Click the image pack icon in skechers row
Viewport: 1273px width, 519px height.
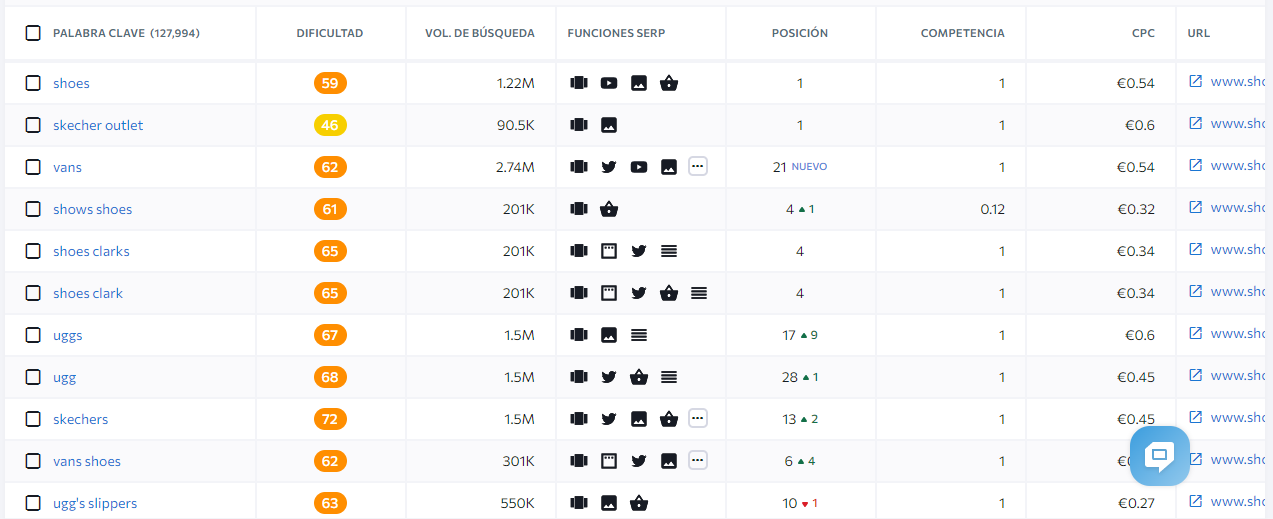[639, 419]
